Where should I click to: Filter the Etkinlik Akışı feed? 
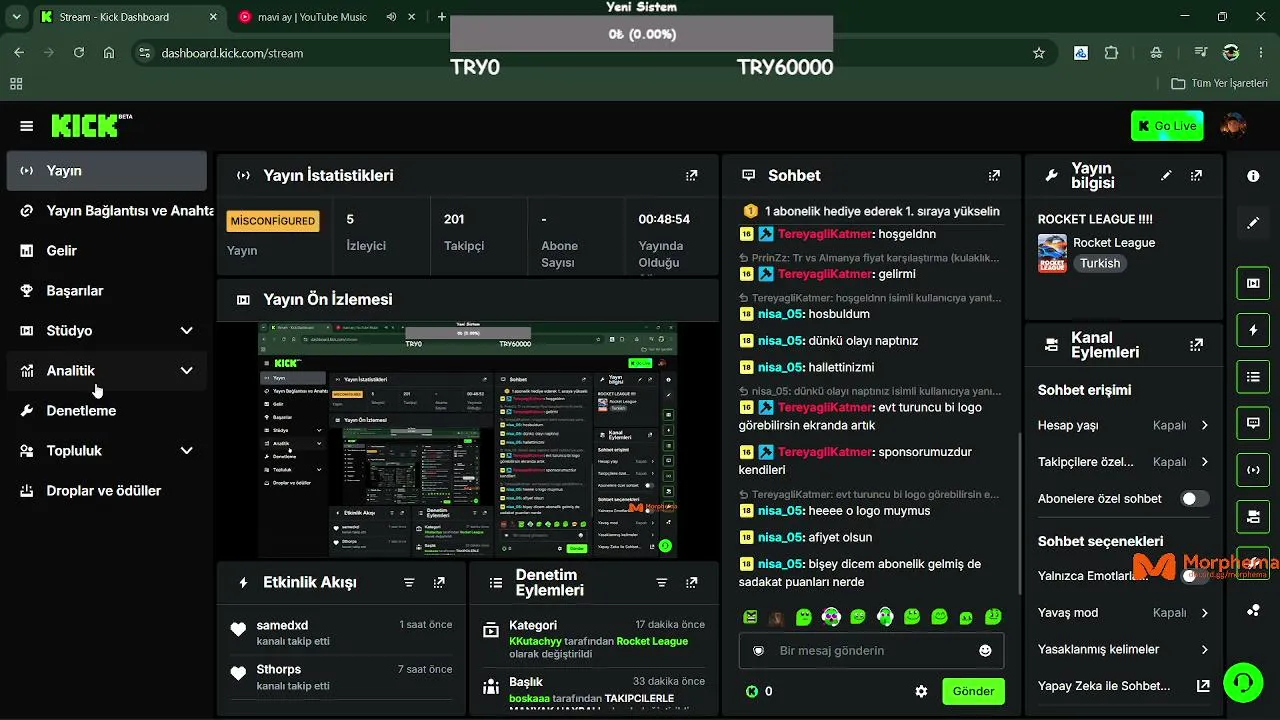pos(409,582)
